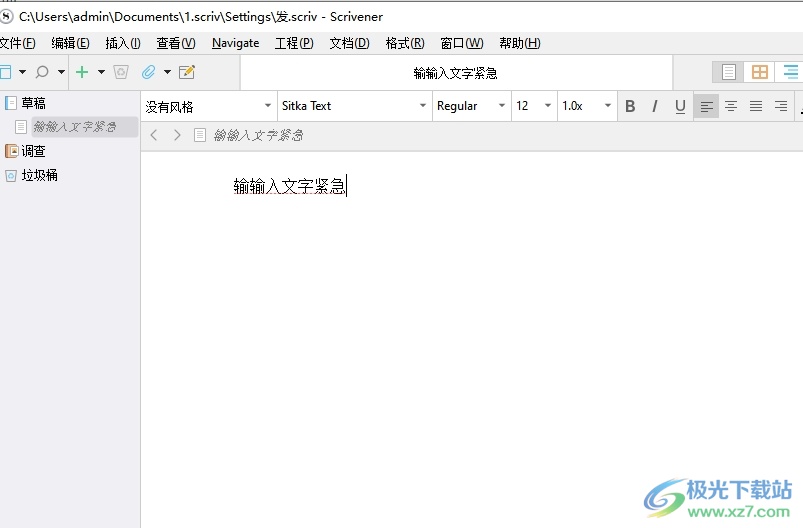Click the green plus add document icon
Image resolution: width=803 pixels, height=528 pixels.
point(82,72)
